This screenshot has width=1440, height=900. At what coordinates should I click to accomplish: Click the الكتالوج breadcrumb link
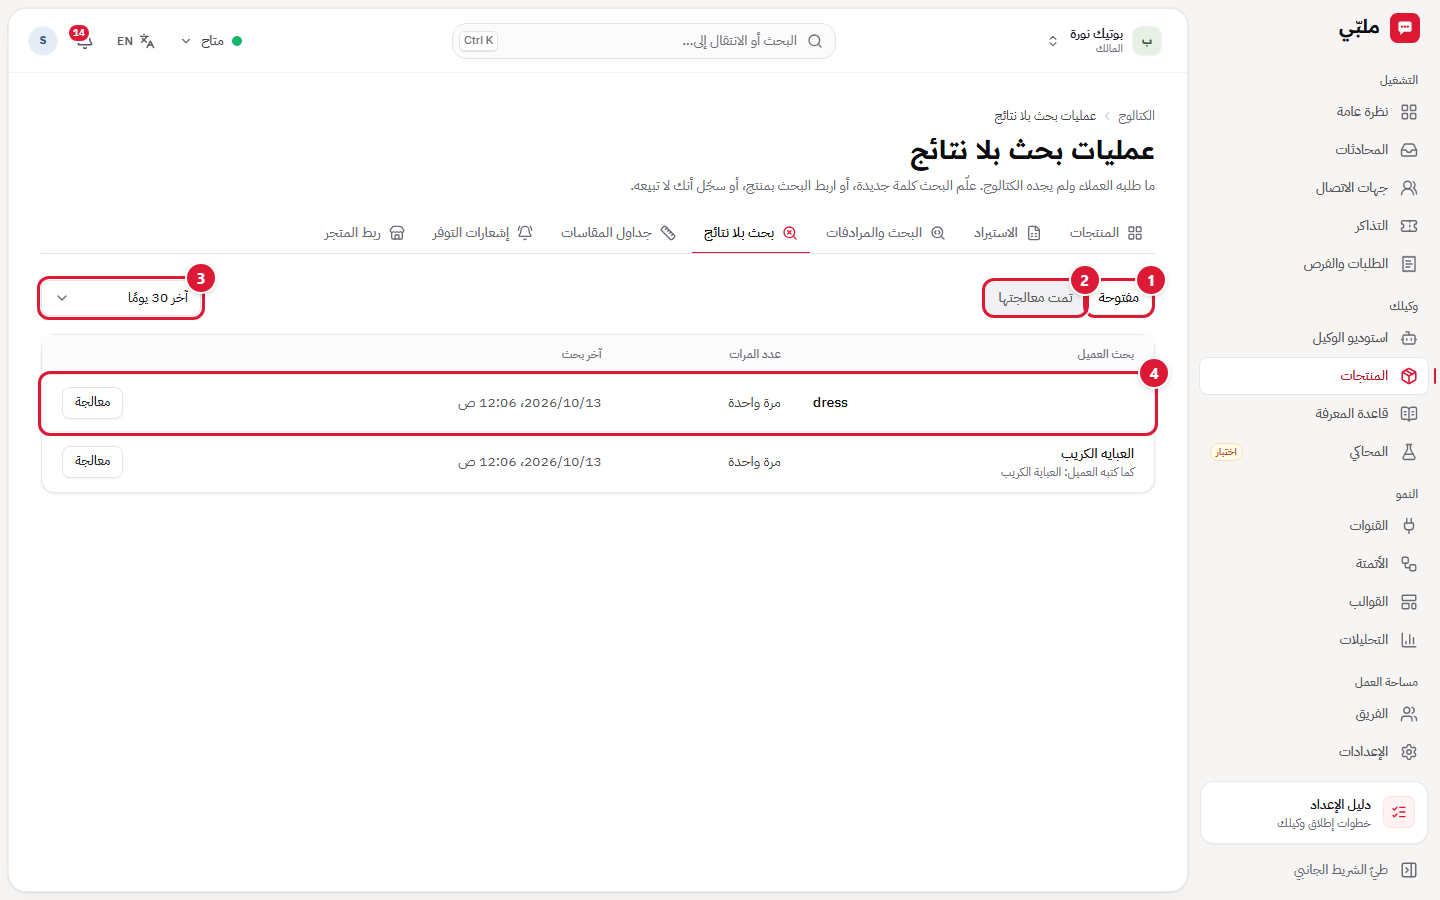click(x=1136, y=116)
